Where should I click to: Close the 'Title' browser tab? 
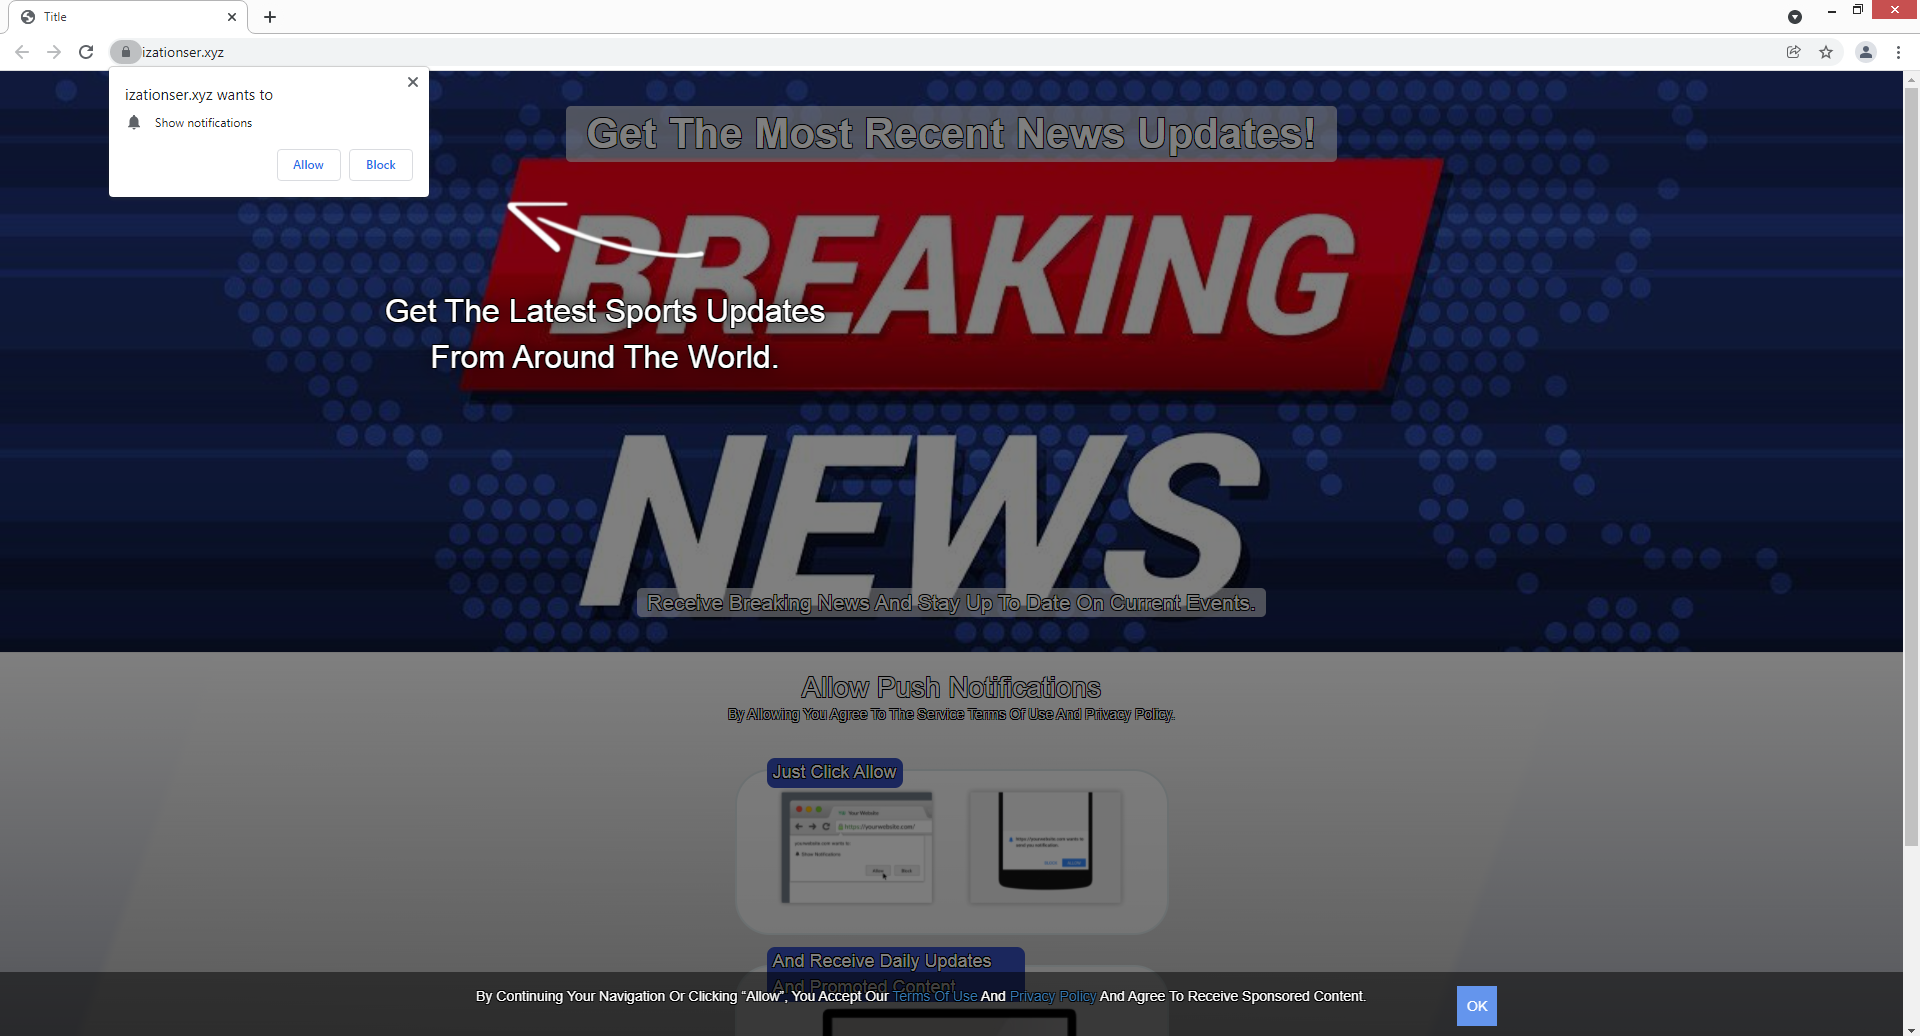[232, 17]
